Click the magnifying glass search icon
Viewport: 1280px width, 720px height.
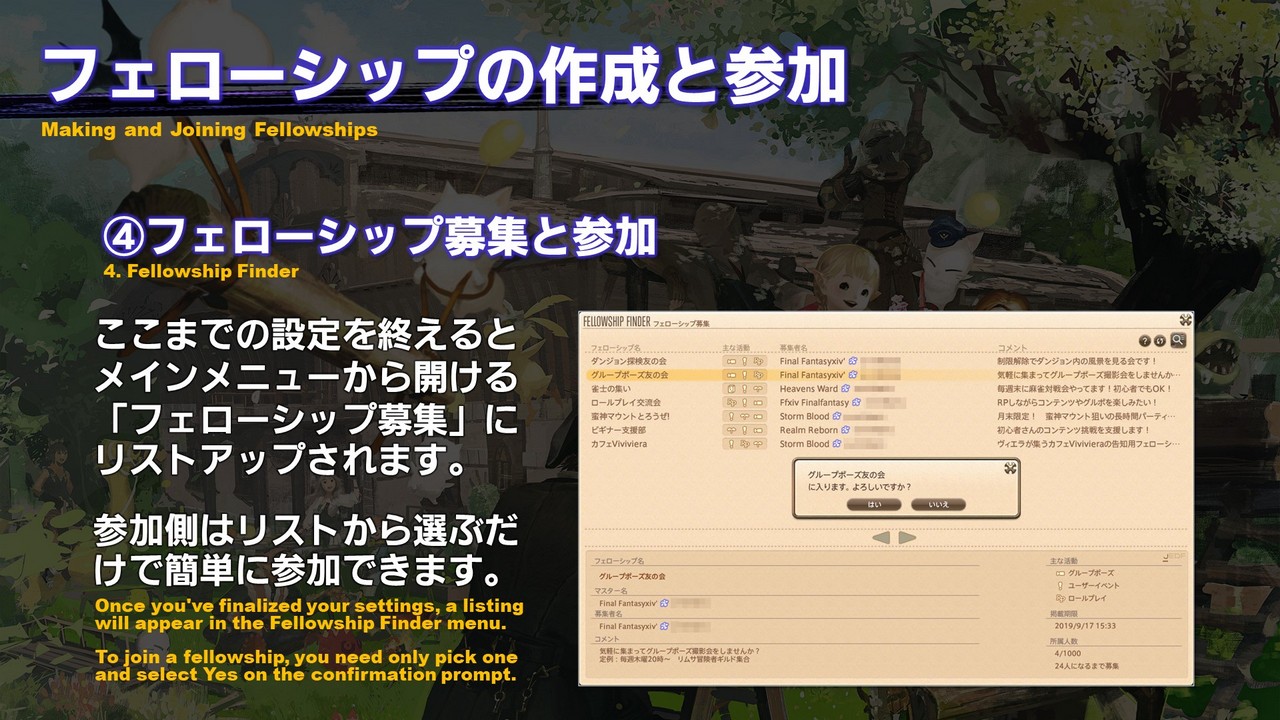[1178, 340]
